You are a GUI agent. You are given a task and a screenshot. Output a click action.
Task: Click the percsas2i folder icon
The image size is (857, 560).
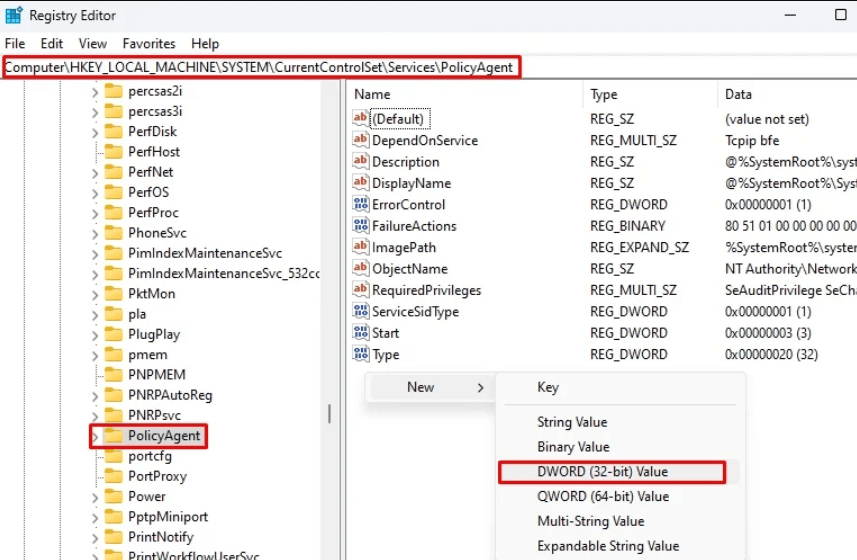point(113,91)
